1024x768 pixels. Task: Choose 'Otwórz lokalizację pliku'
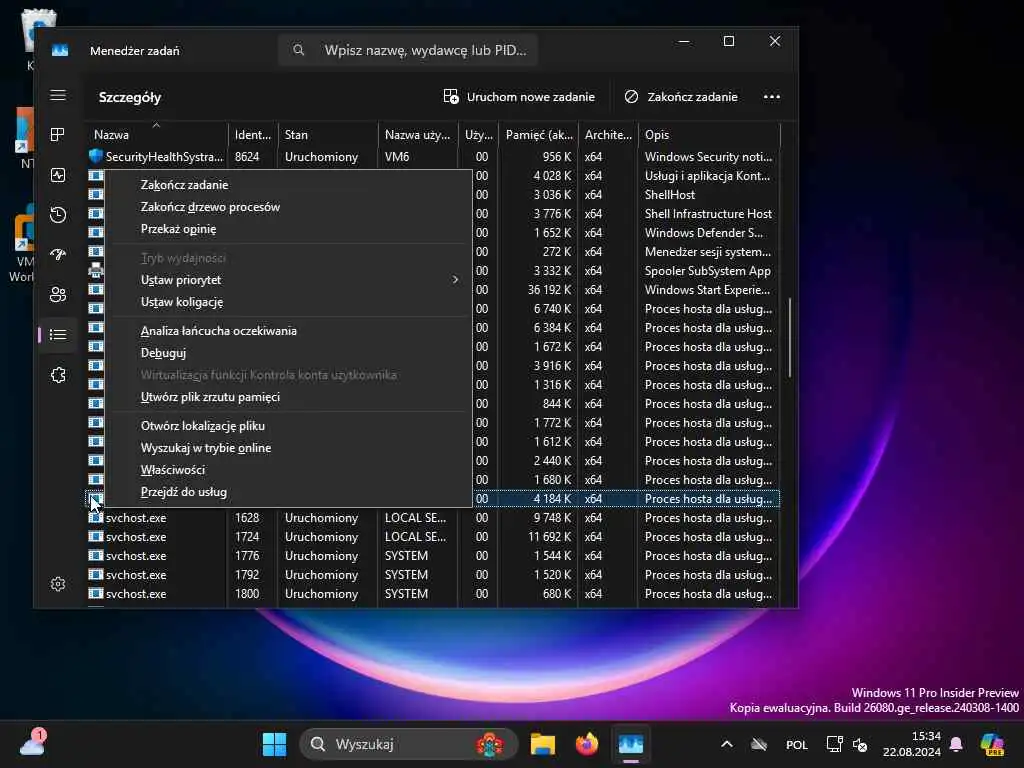point(288,426)
